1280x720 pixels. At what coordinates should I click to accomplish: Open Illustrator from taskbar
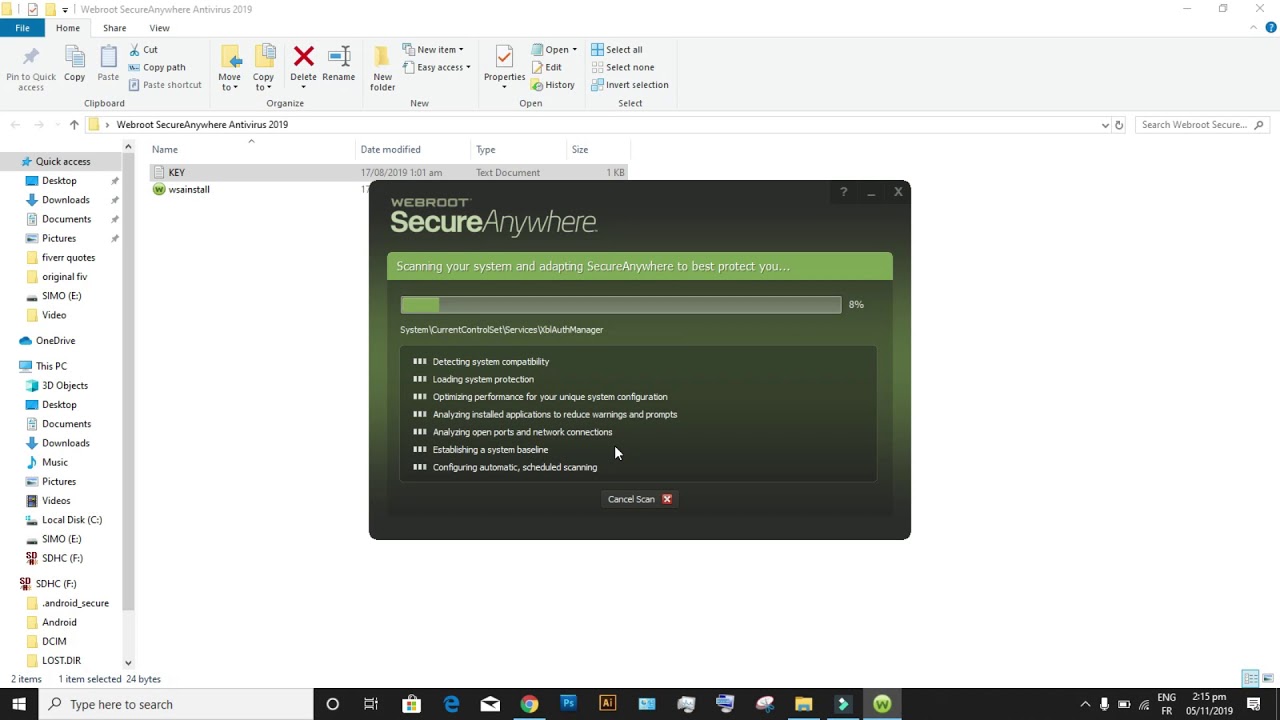click(x=607, y=704)
